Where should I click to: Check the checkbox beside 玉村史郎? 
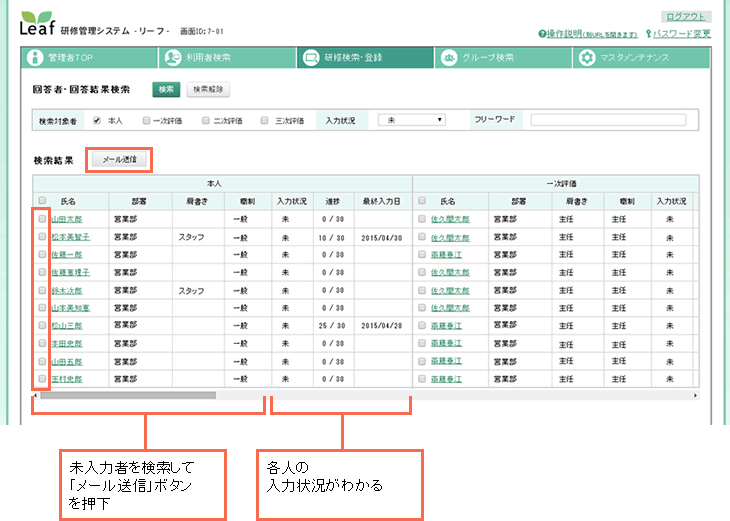[x=42, y=379]
